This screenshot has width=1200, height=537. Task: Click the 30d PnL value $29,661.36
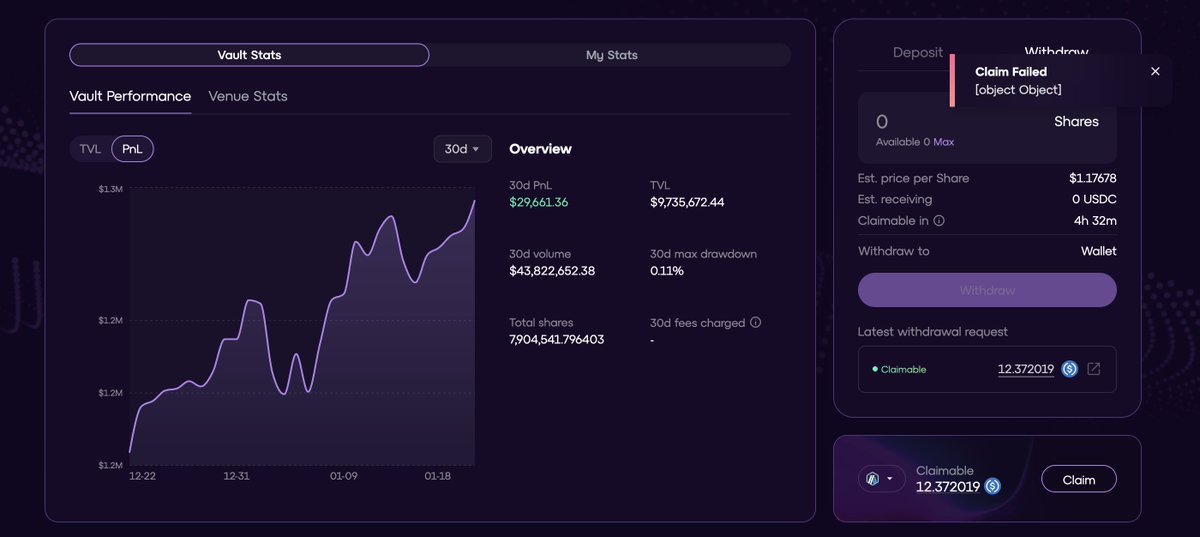[x=539, y=202]
